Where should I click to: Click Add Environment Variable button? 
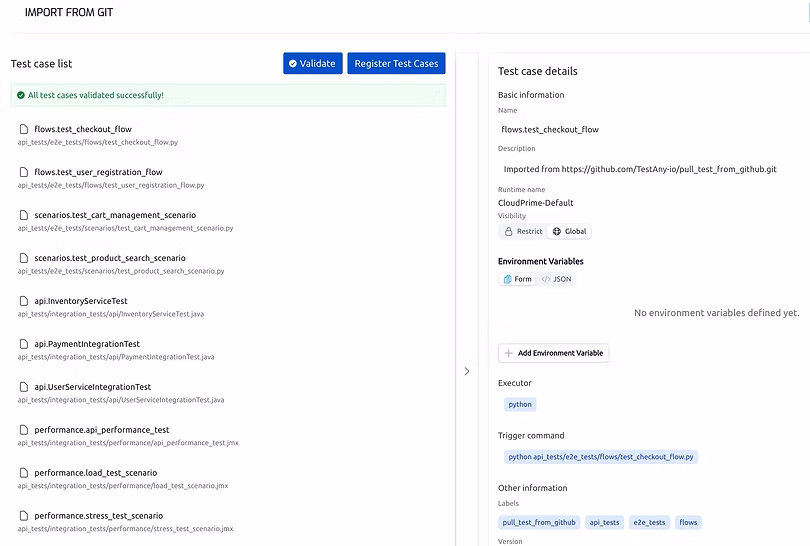pos(553,353)
